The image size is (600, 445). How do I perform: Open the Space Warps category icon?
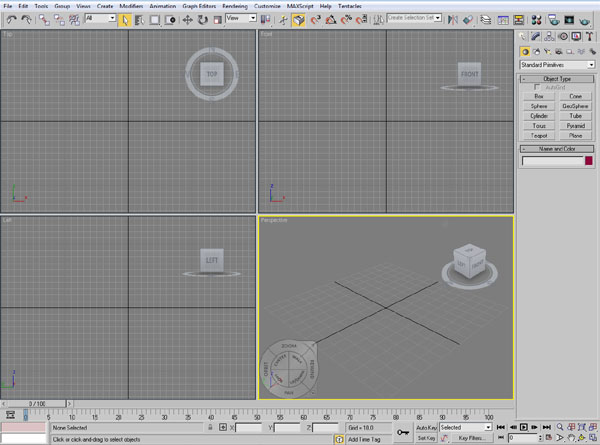(581, 52)
